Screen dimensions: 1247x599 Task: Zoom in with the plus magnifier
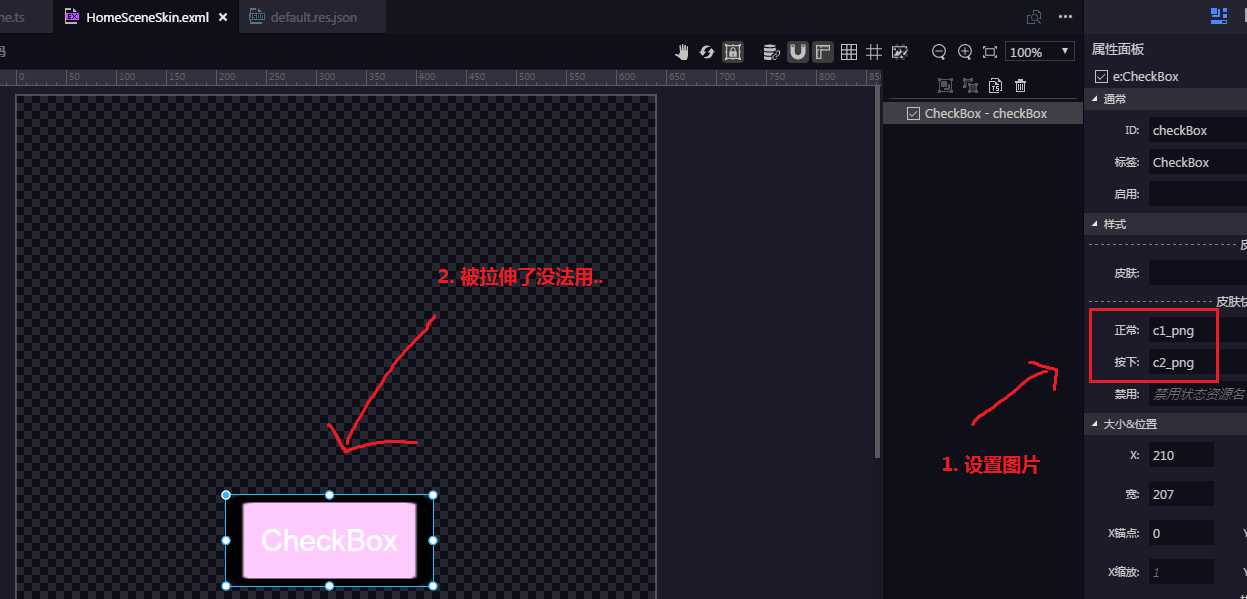[965, 52]
